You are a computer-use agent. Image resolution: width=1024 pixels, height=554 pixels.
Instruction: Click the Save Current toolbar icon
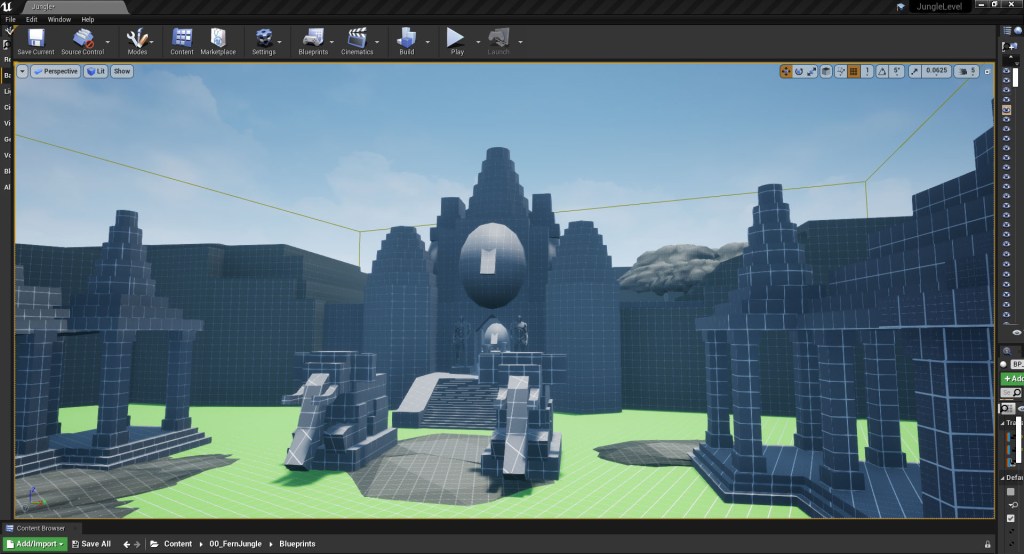click(x=36, y=40)
